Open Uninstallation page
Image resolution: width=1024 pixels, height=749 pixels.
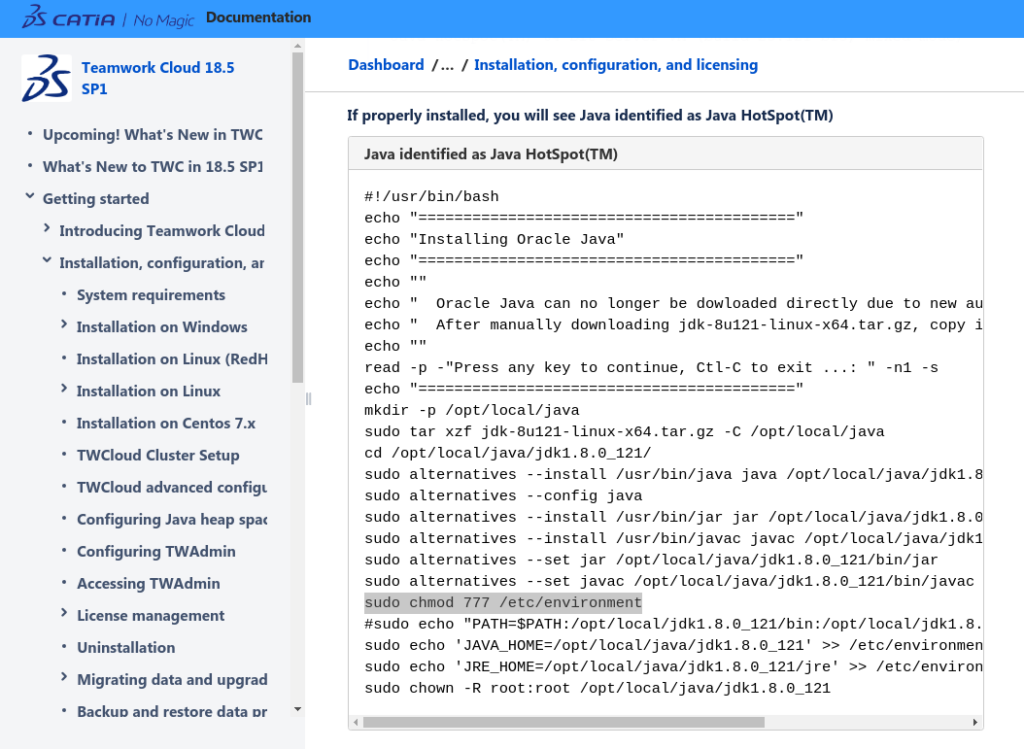(x=126, y=647)
